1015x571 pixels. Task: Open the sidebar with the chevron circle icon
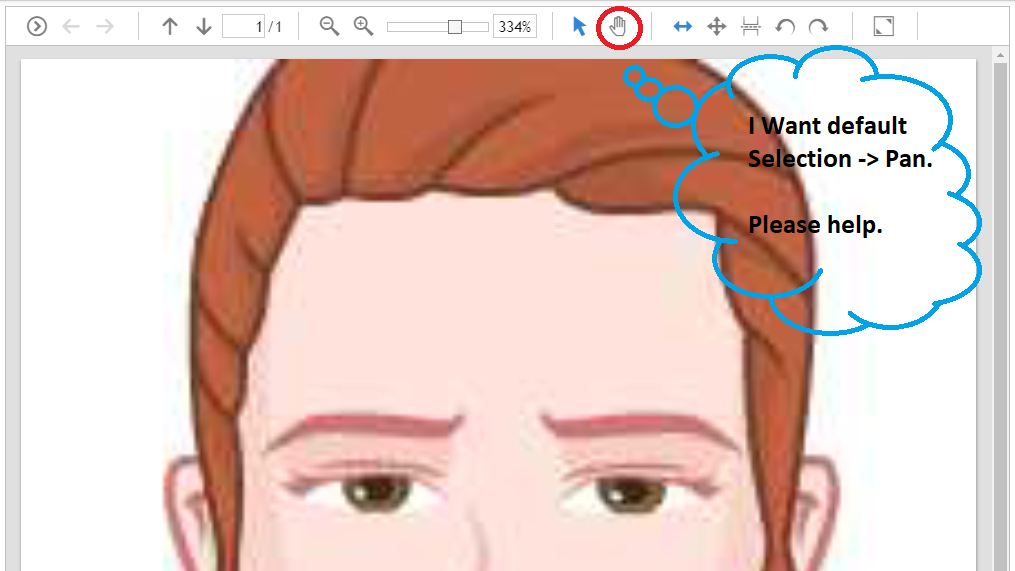tap(37, 27)
